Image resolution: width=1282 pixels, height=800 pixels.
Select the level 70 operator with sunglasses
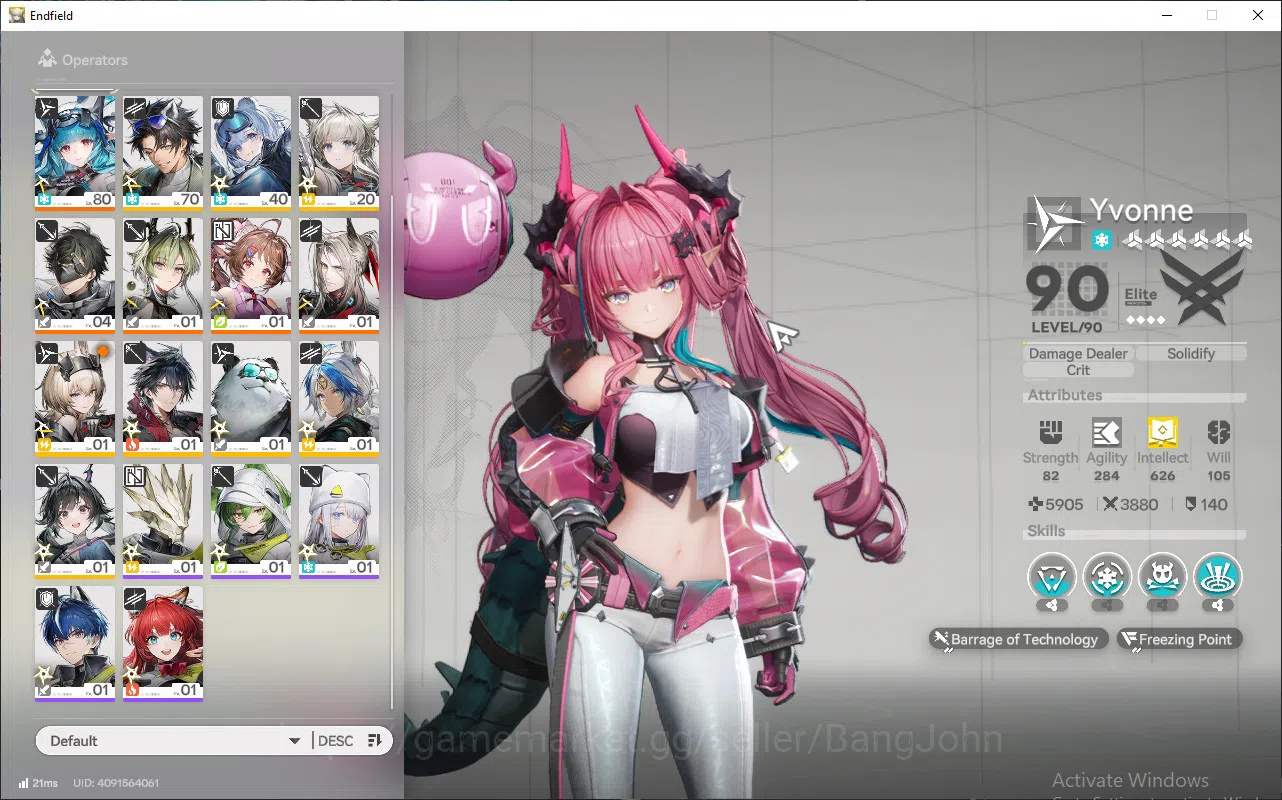[x=163, y=153]
